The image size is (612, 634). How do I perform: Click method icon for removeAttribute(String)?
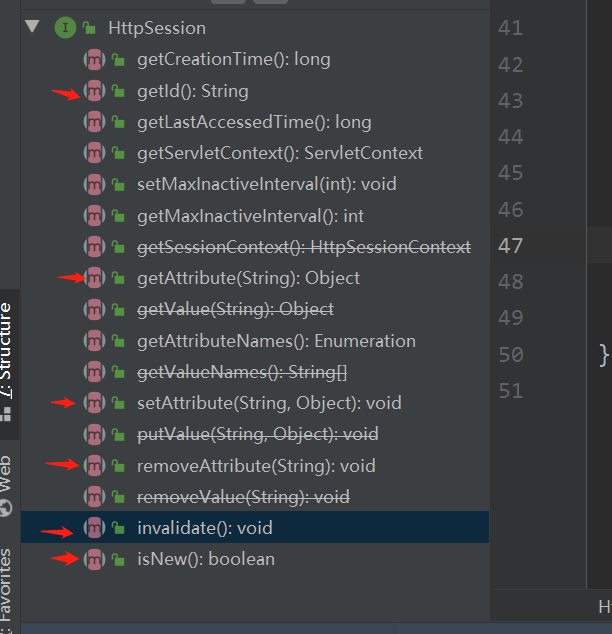(x=94, y=465)
